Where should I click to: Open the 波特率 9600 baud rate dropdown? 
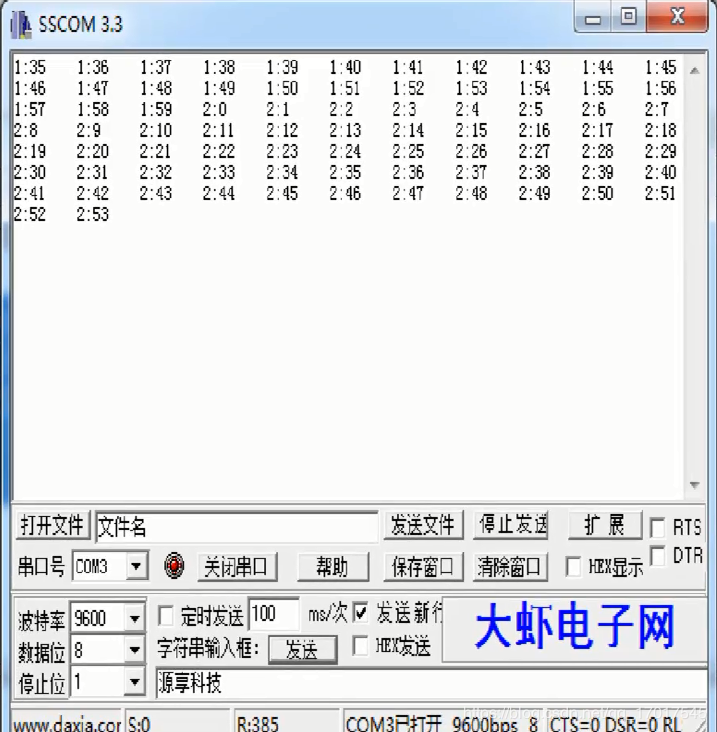coord(134,619)
